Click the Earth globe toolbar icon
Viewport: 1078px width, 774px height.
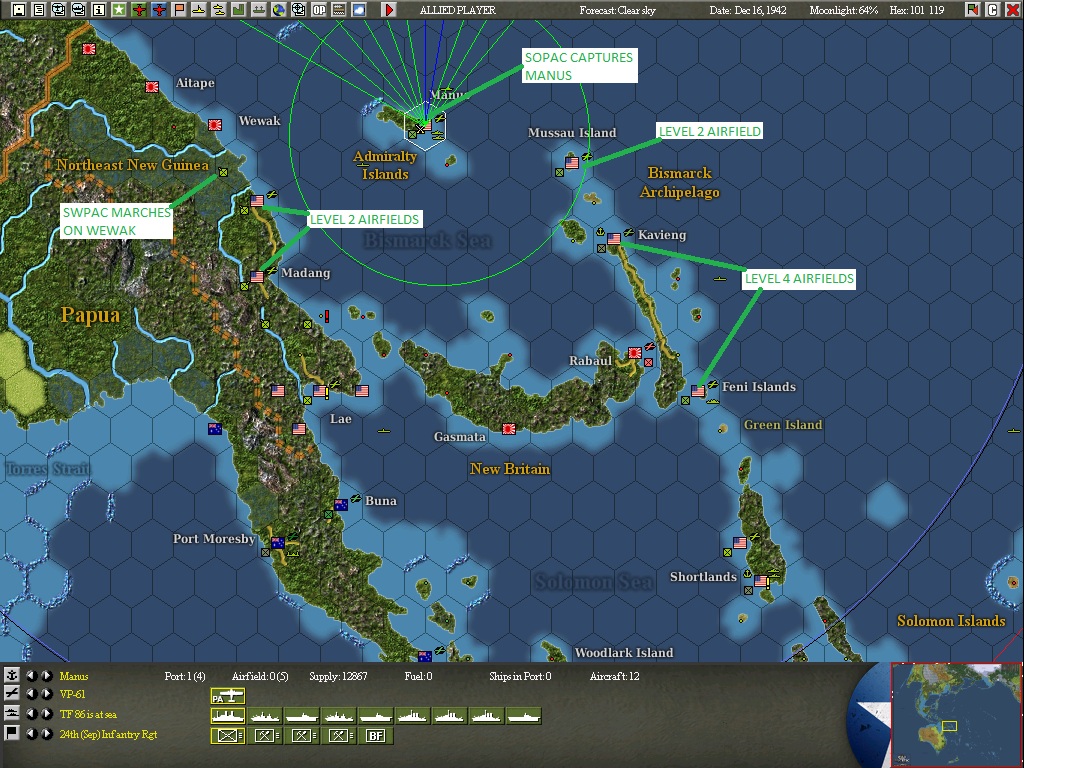(278, 10)
